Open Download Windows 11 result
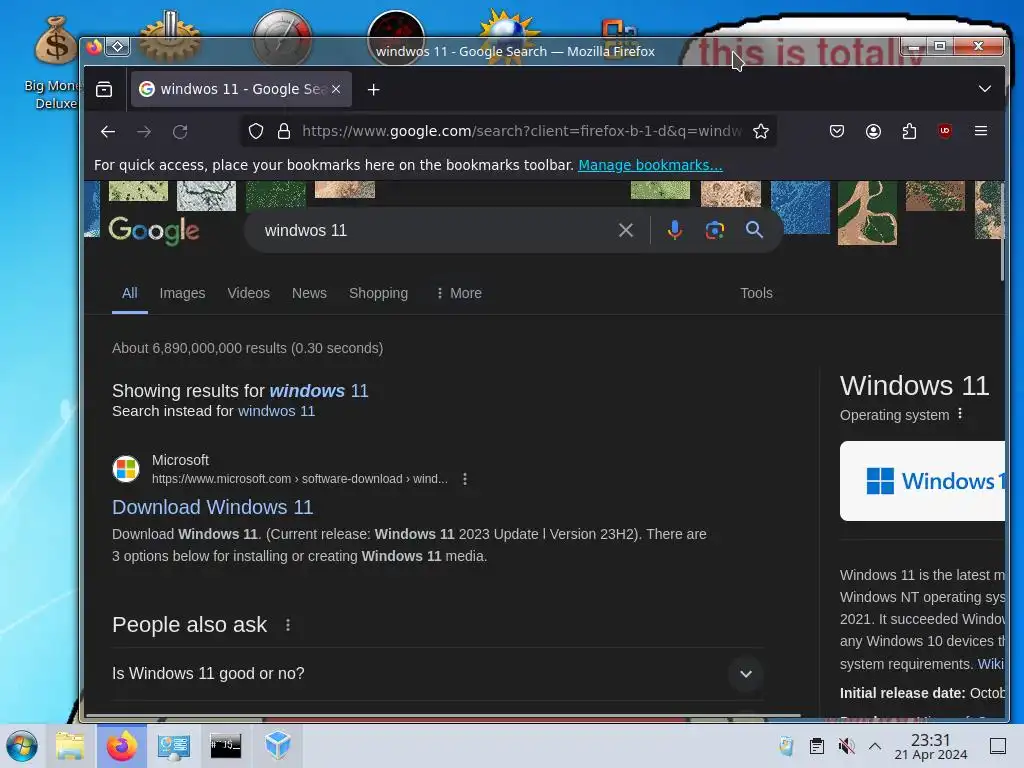1024x768 pixels. point(212,507)
